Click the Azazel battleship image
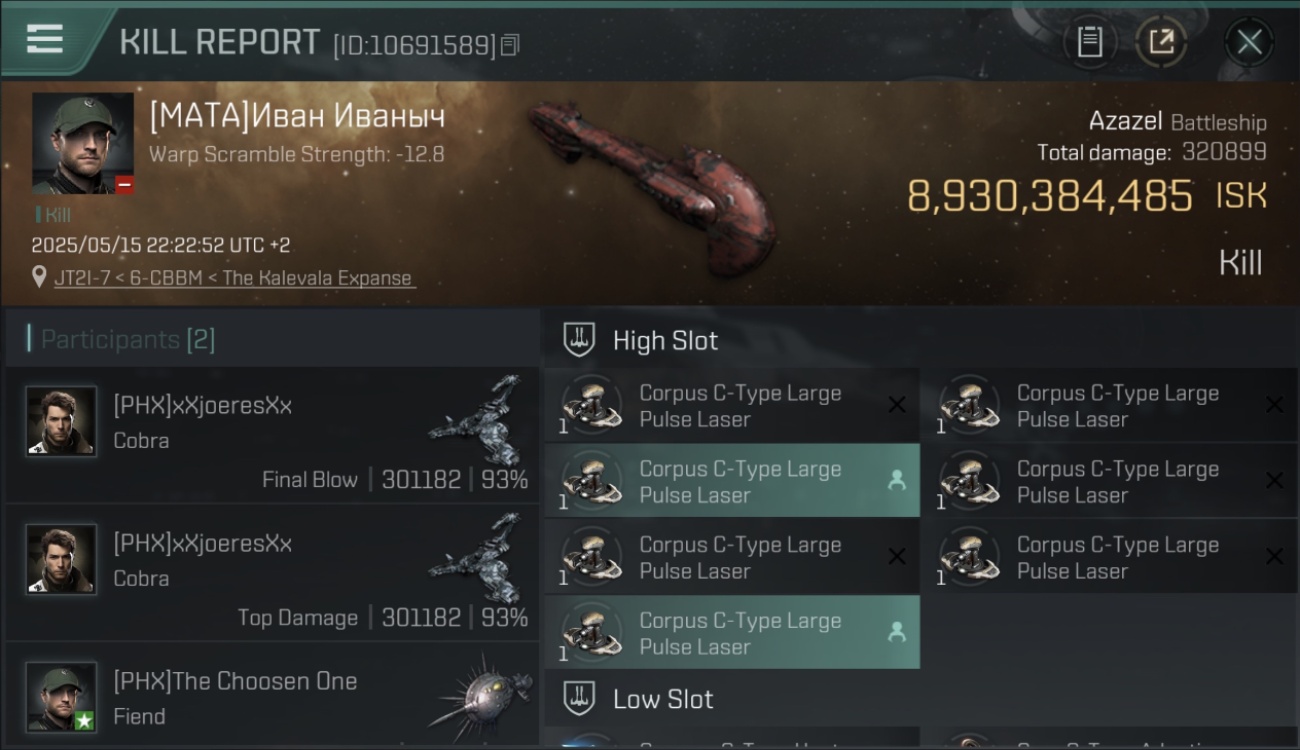 pyautogui.click(x=654, y=187)
